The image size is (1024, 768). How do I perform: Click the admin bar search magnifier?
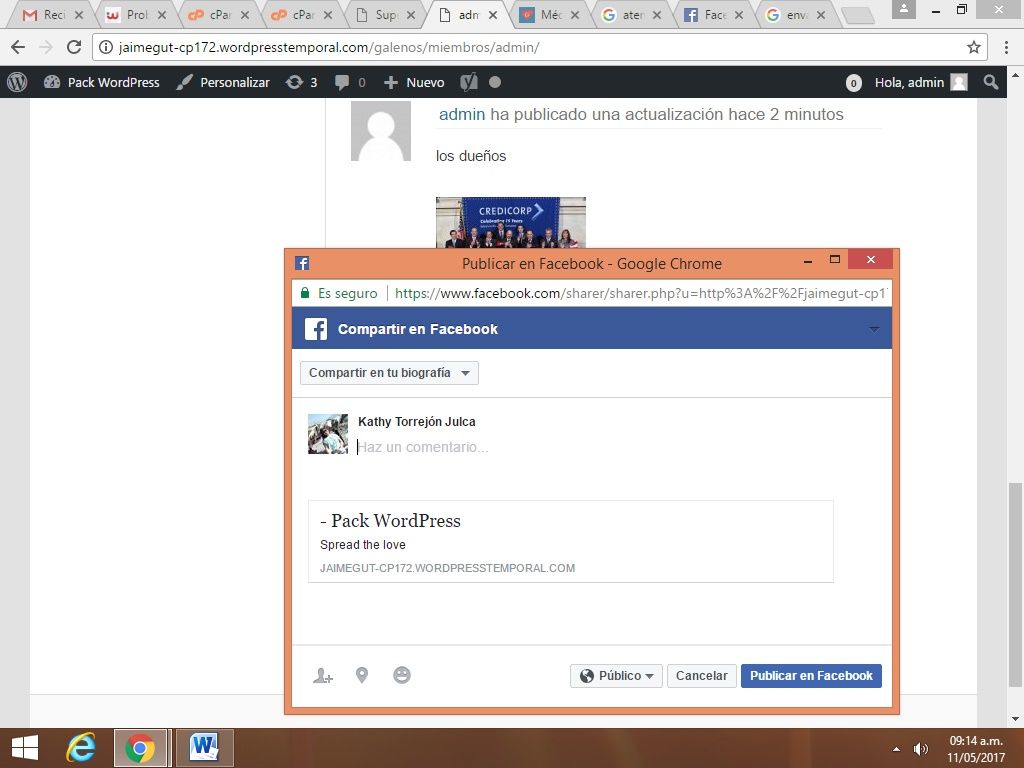point(991,82)
